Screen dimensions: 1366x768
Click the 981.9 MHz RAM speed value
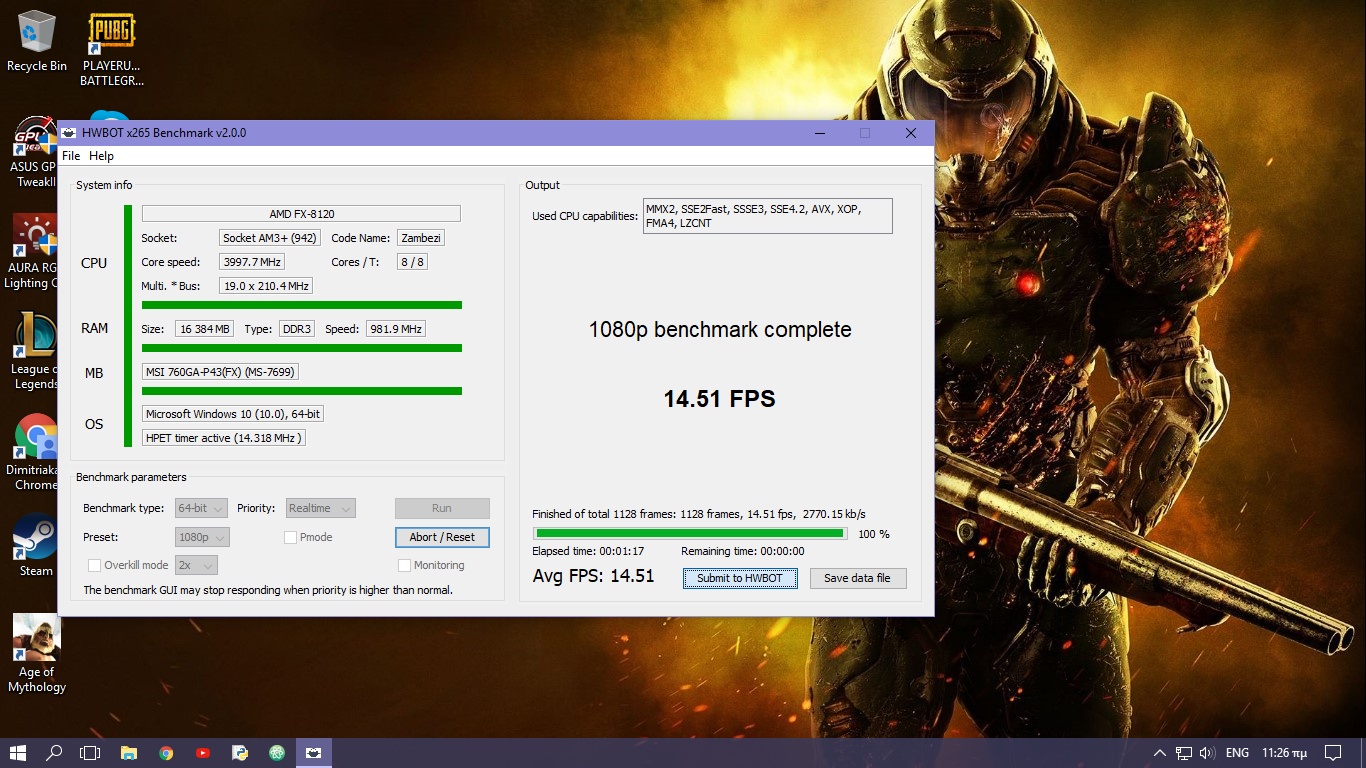(x=396, y=329)
